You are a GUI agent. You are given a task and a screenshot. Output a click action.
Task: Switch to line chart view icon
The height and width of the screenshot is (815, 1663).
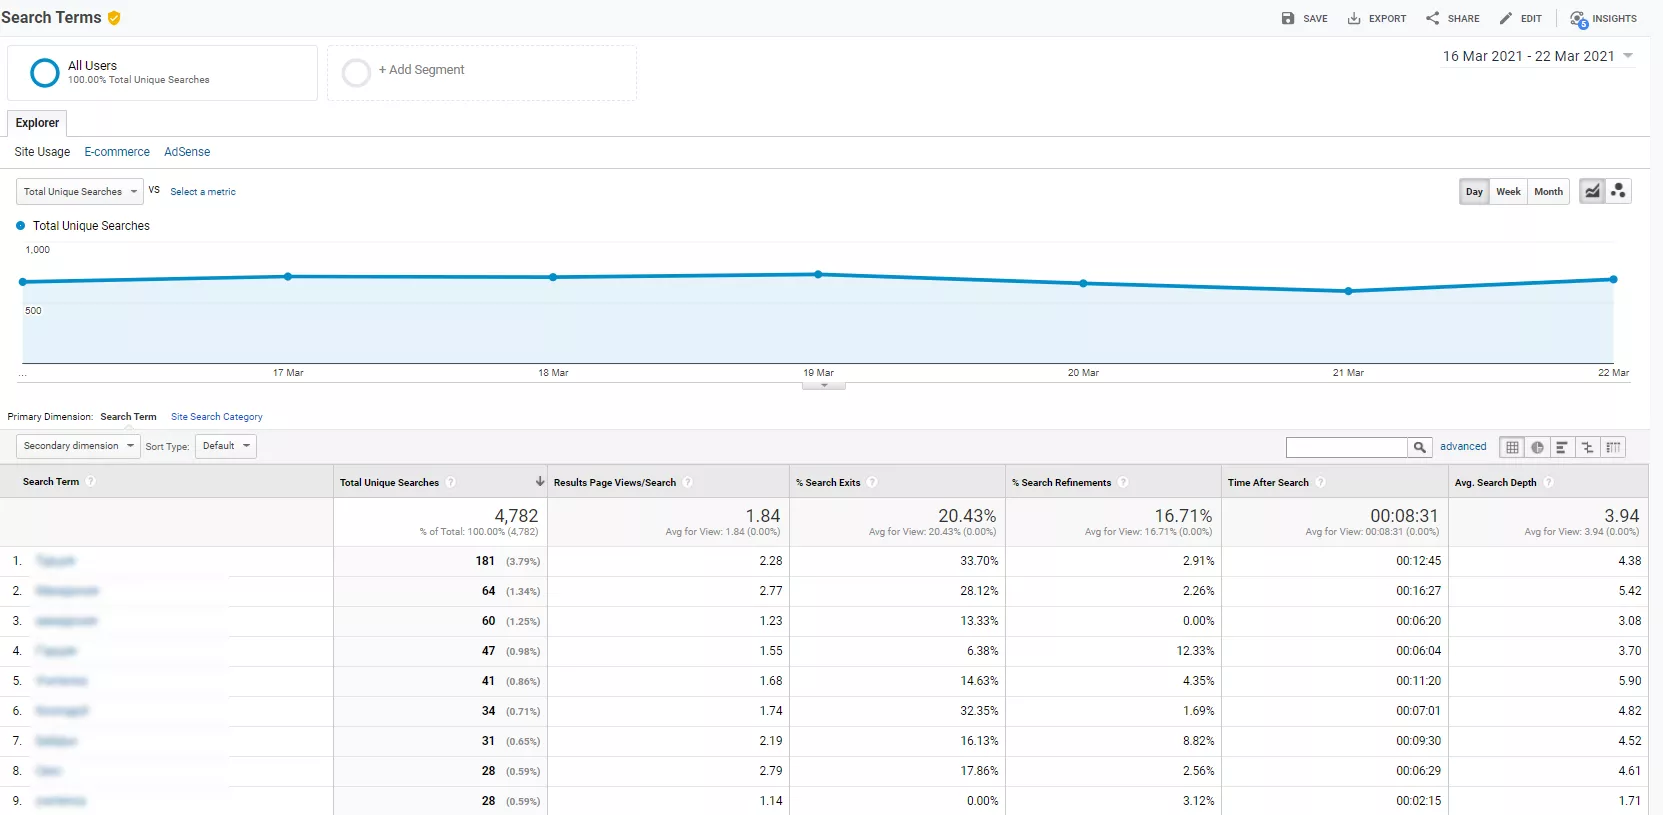pyautogui.click(x=1592, y=191)
